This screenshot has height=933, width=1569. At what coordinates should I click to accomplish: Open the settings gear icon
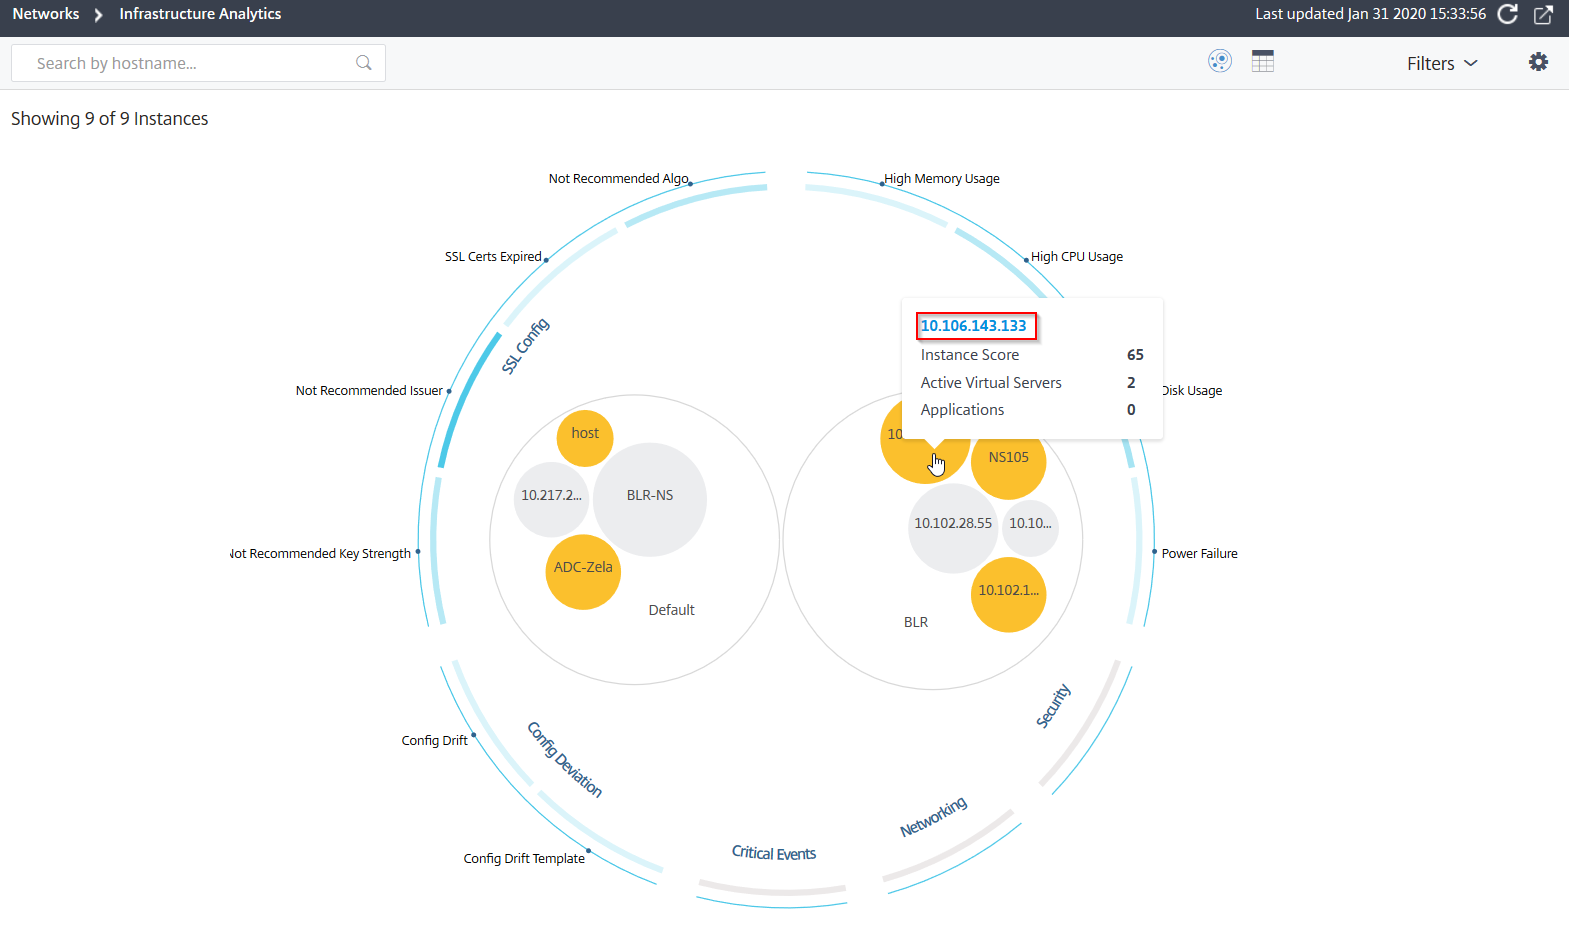tap(1538, 62)
